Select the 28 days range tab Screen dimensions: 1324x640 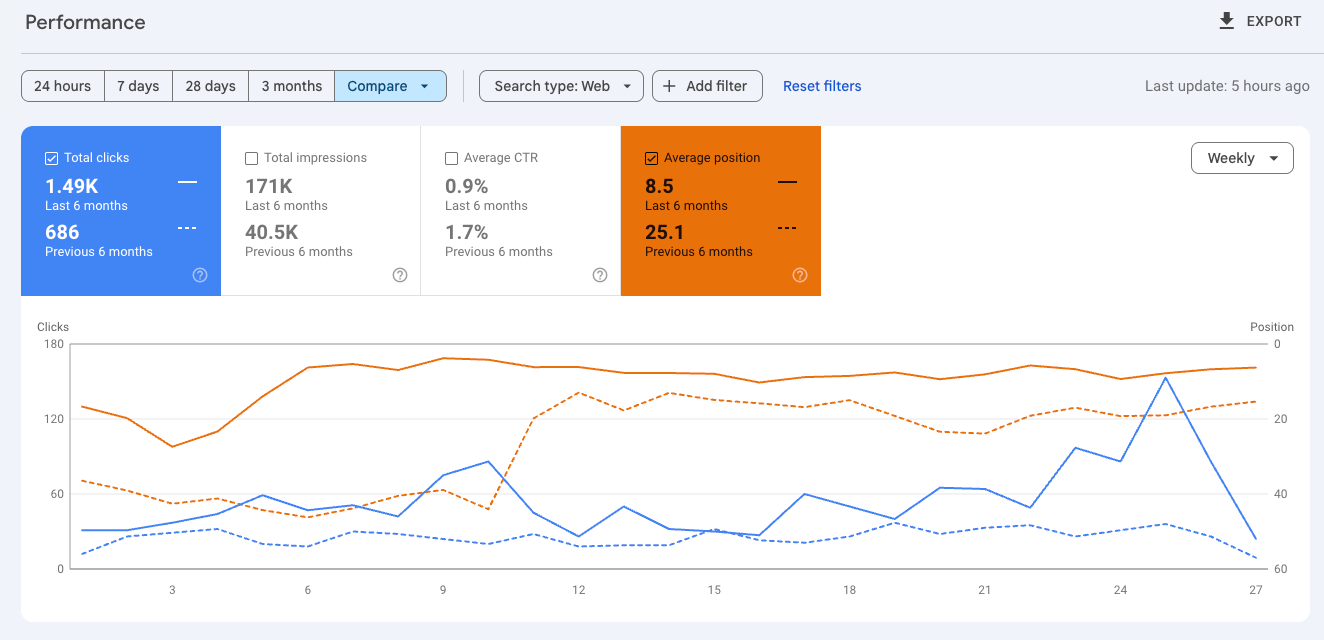point(211,86)
